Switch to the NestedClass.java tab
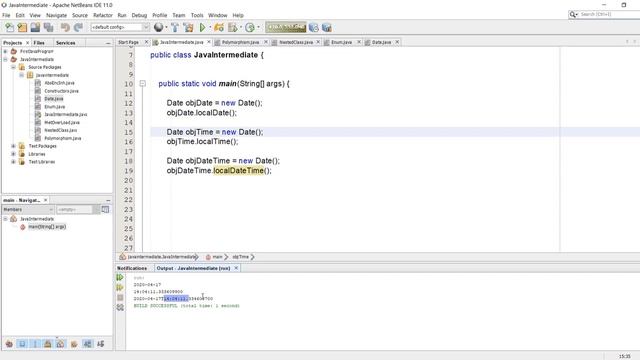The width and height of the screenshot is (640, 360). pyautogui.click(x=296, y=42)
